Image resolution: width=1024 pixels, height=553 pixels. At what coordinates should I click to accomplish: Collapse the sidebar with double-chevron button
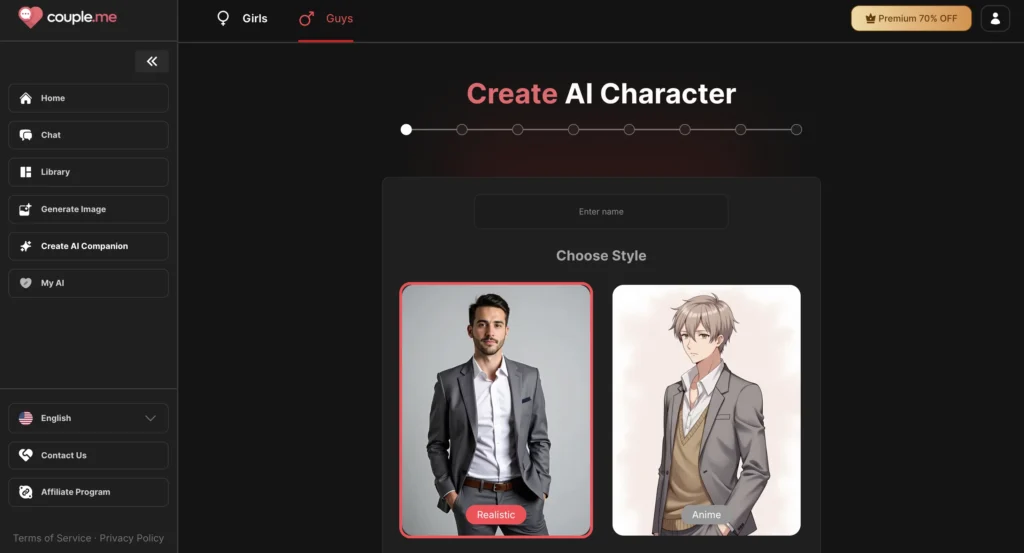pos(152,61)
